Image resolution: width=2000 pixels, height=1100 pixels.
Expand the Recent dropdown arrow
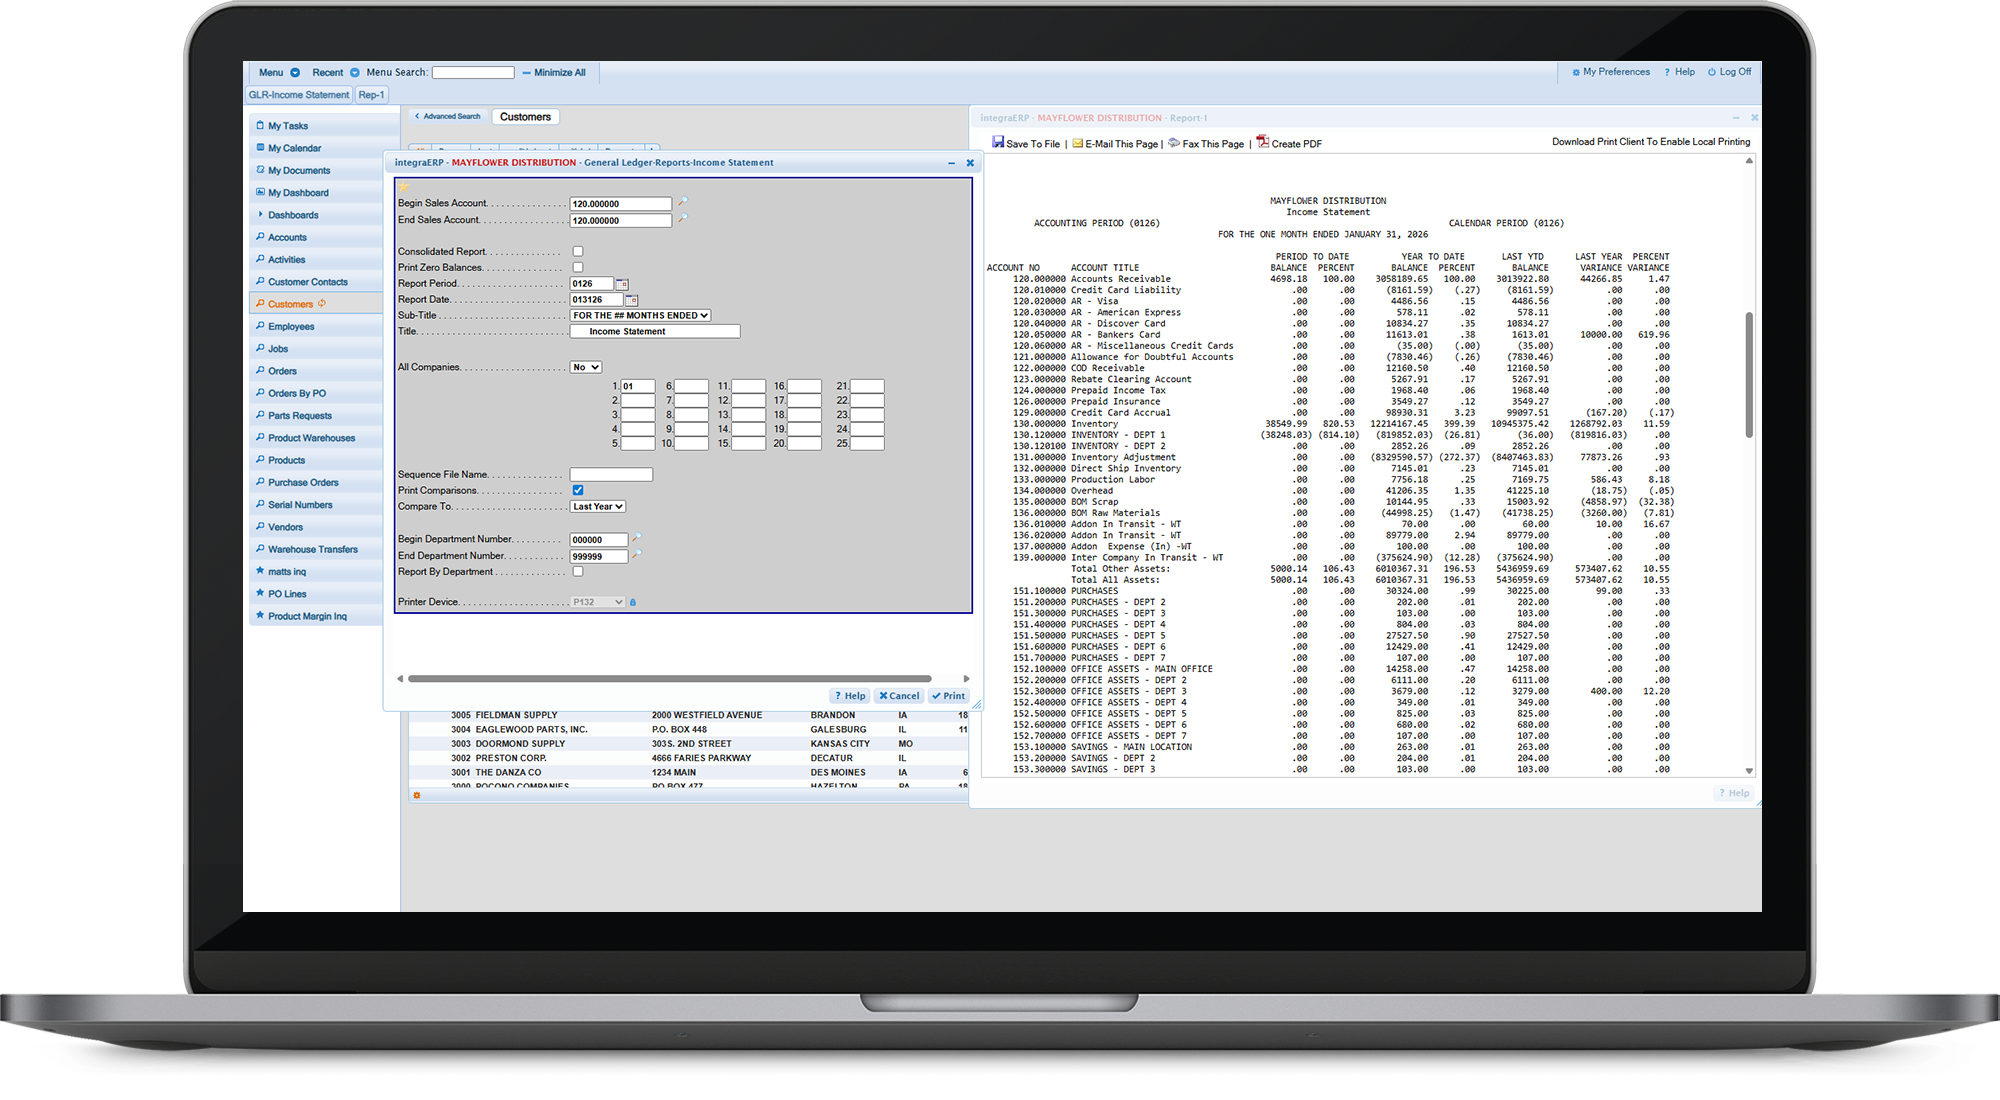[x=355, y=72]
